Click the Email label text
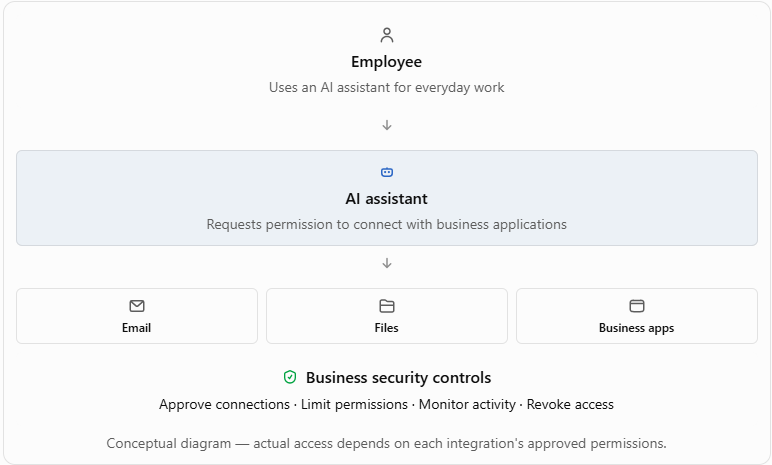The image size is (772, 465). point(136,328)
